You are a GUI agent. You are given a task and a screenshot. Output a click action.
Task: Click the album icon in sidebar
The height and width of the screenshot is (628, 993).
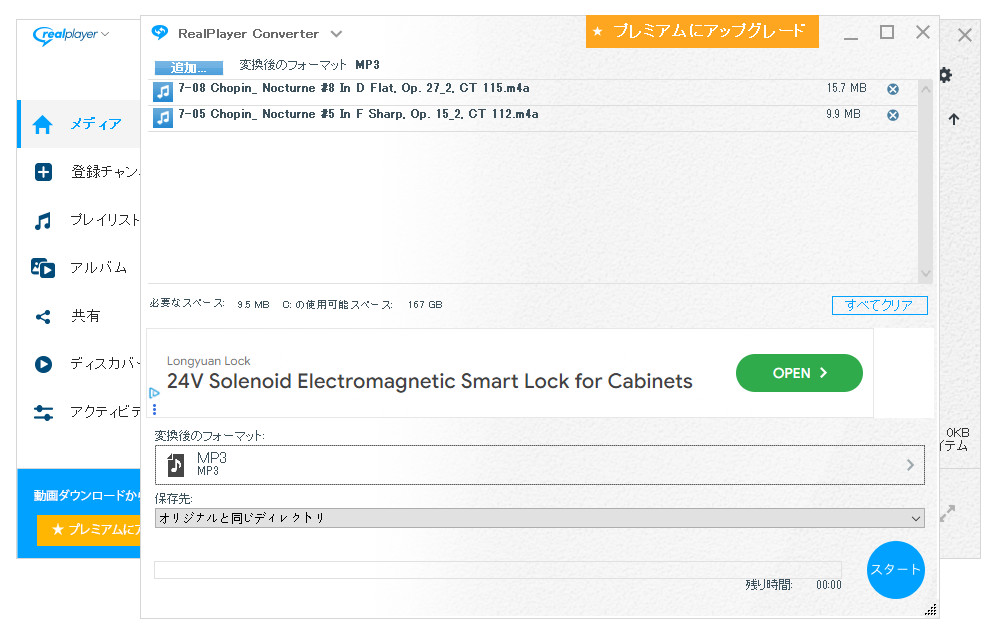(43, 268)
